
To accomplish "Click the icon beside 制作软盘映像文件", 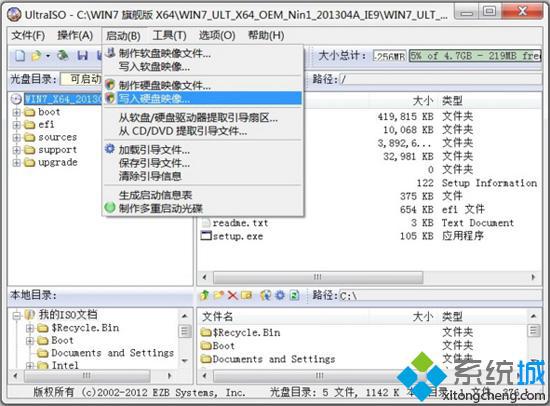I will (x=110, y=53).
